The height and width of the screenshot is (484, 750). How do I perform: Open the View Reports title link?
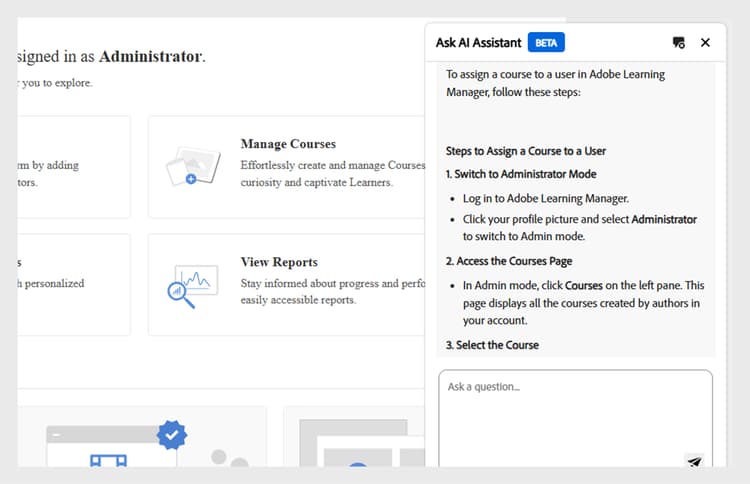pyautogui.click(x=279, y=262)
